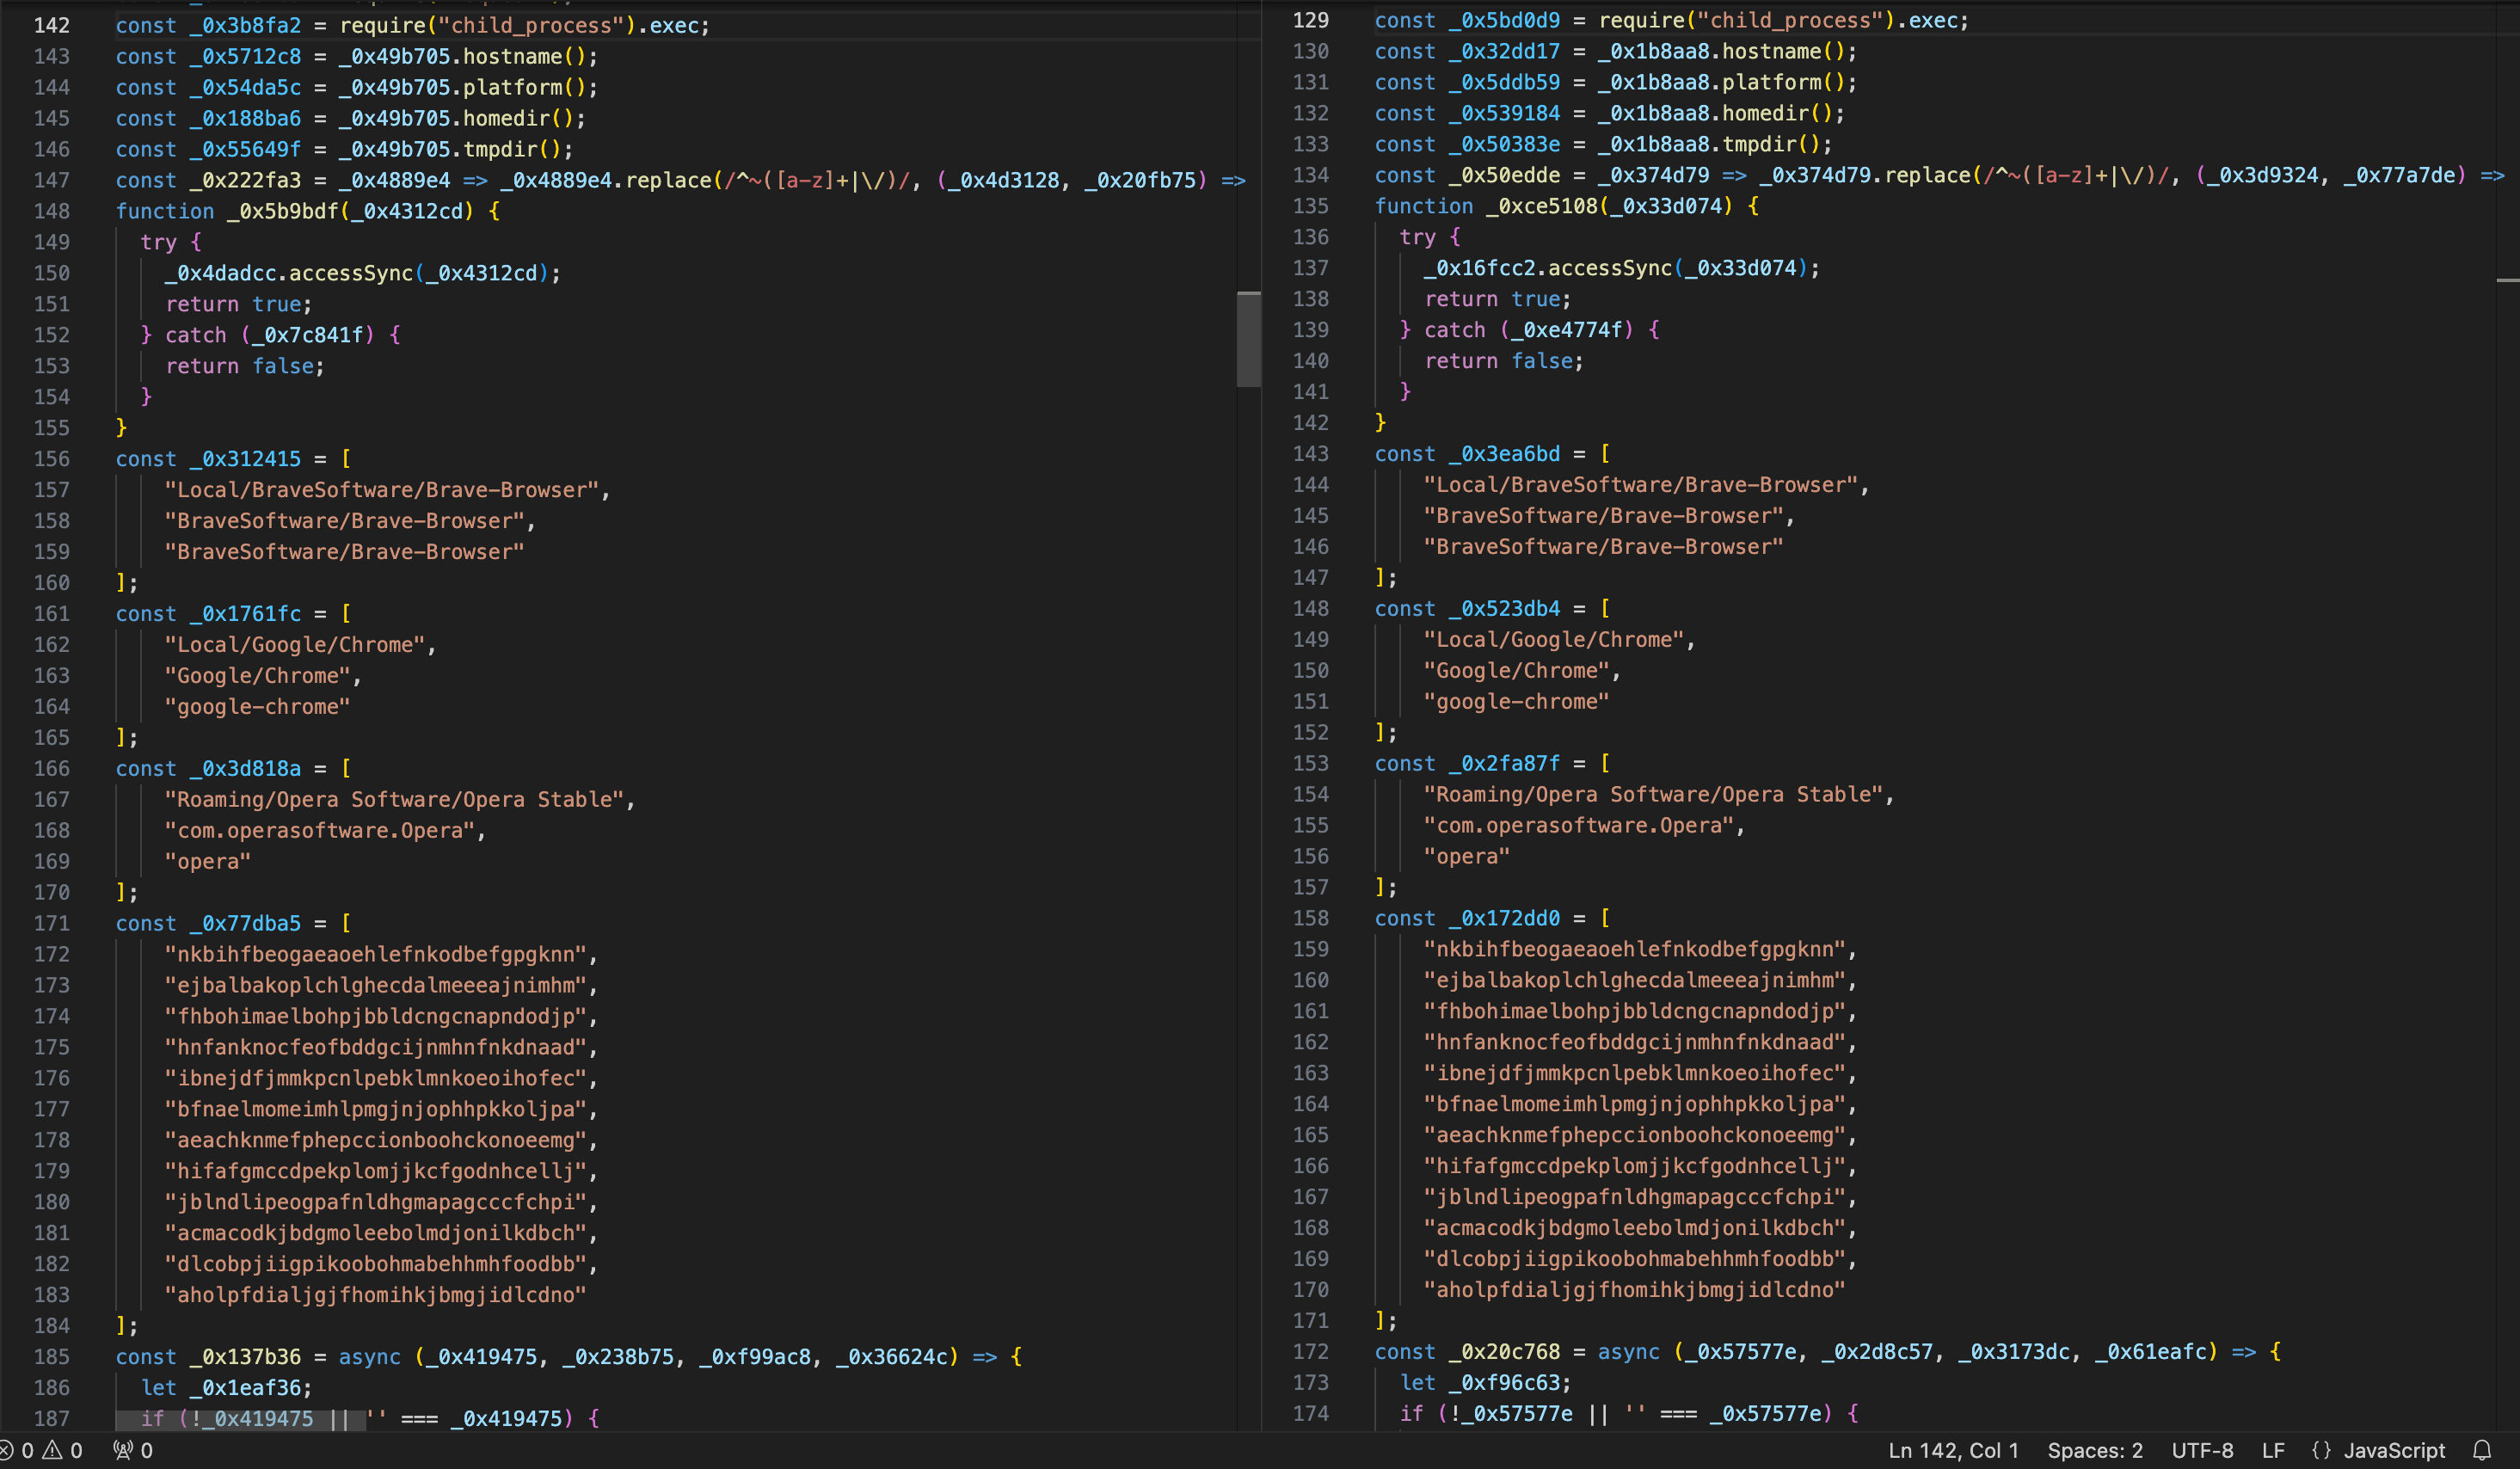2520x1469 pixels.
Task: Click "Local/Google/Chrome" string in right editor
Action: [x=1553, y=640]
